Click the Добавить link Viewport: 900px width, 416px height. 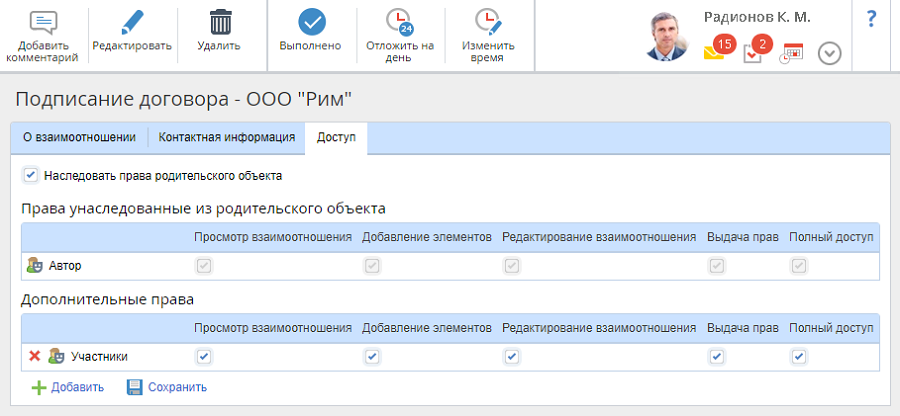tap(68, 387)
